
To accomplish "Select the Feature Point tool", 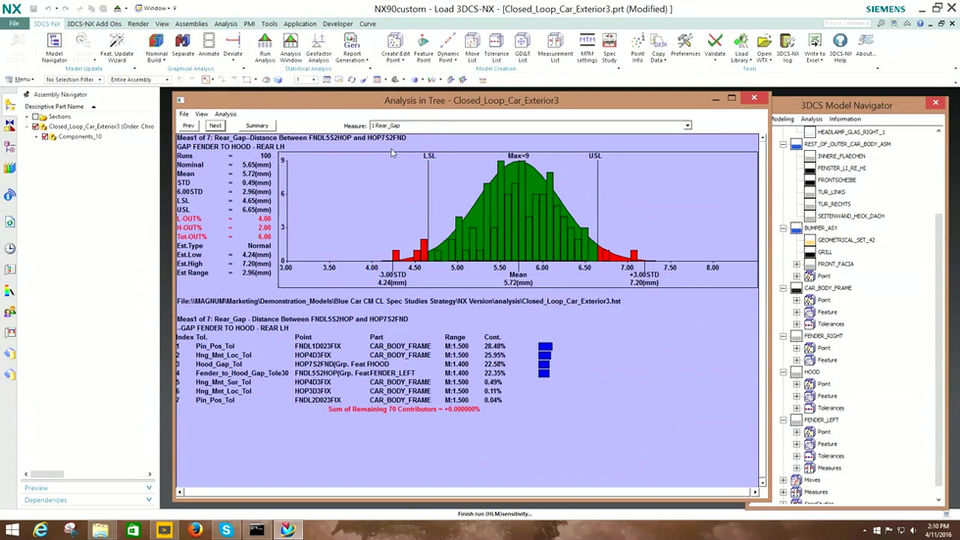I will [x=423, y=48].
